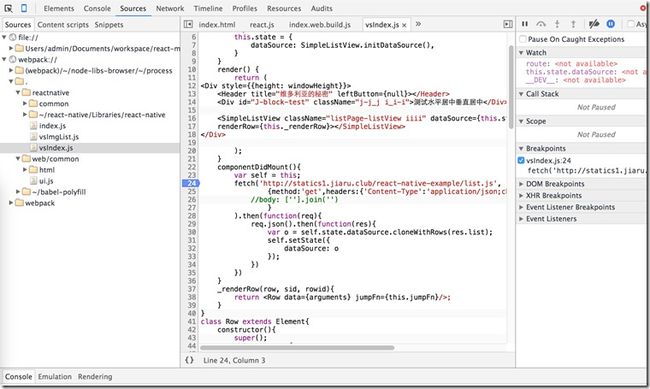Image resolution: width=650 pixels, height=389 pixels.
Task: Collapse the Watch section
Action: coord(536,53)
